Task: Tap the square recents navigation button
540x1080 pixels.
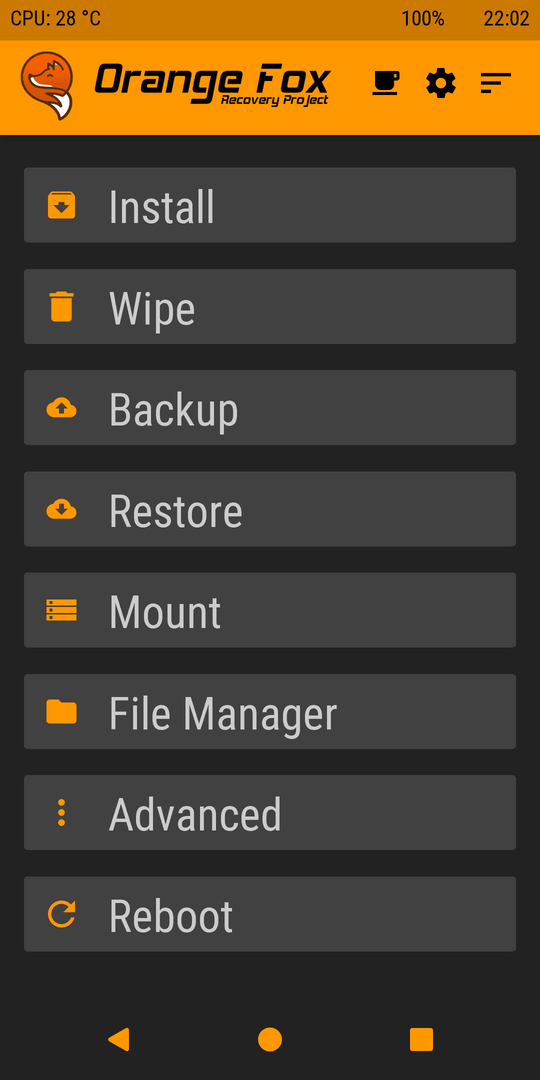Action: [x=422, y=1039]
